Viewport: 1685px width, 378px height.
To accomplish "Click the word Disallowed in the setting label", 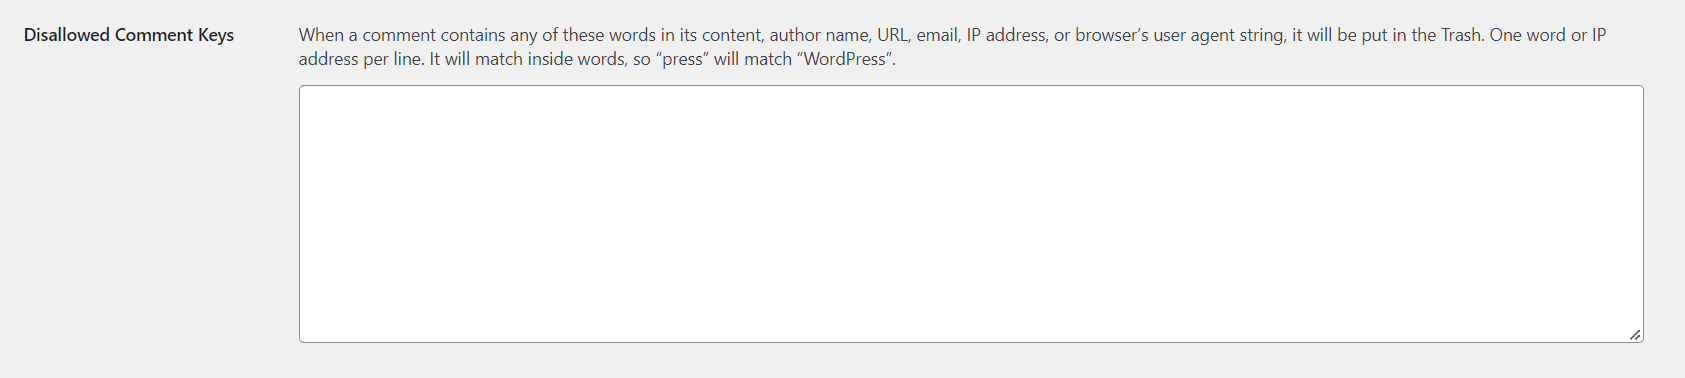I will pyautogui.click(x=67, y=35).
